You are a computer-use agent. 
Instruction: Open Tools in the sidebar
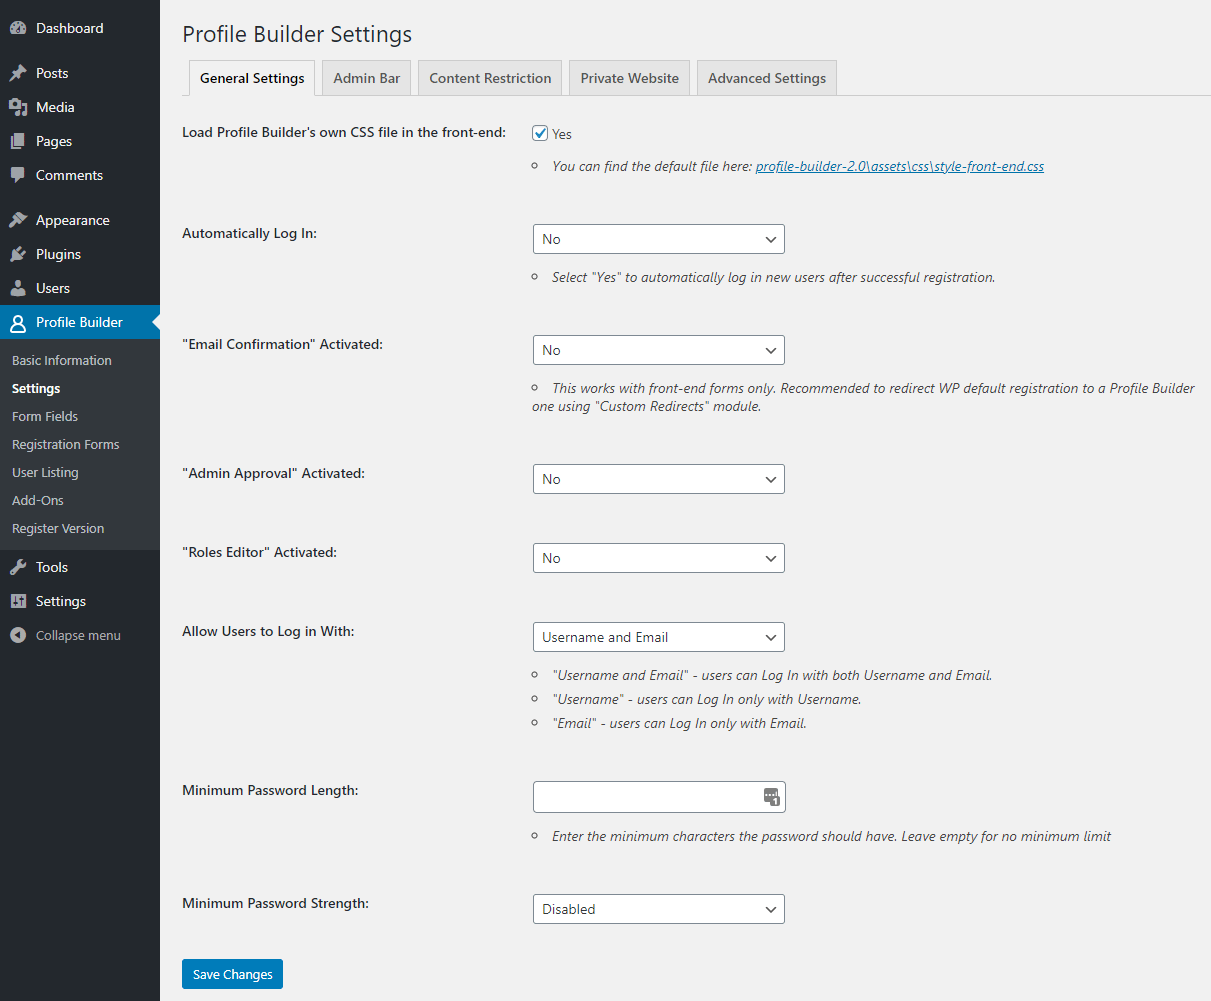click(x=80, y=567)
